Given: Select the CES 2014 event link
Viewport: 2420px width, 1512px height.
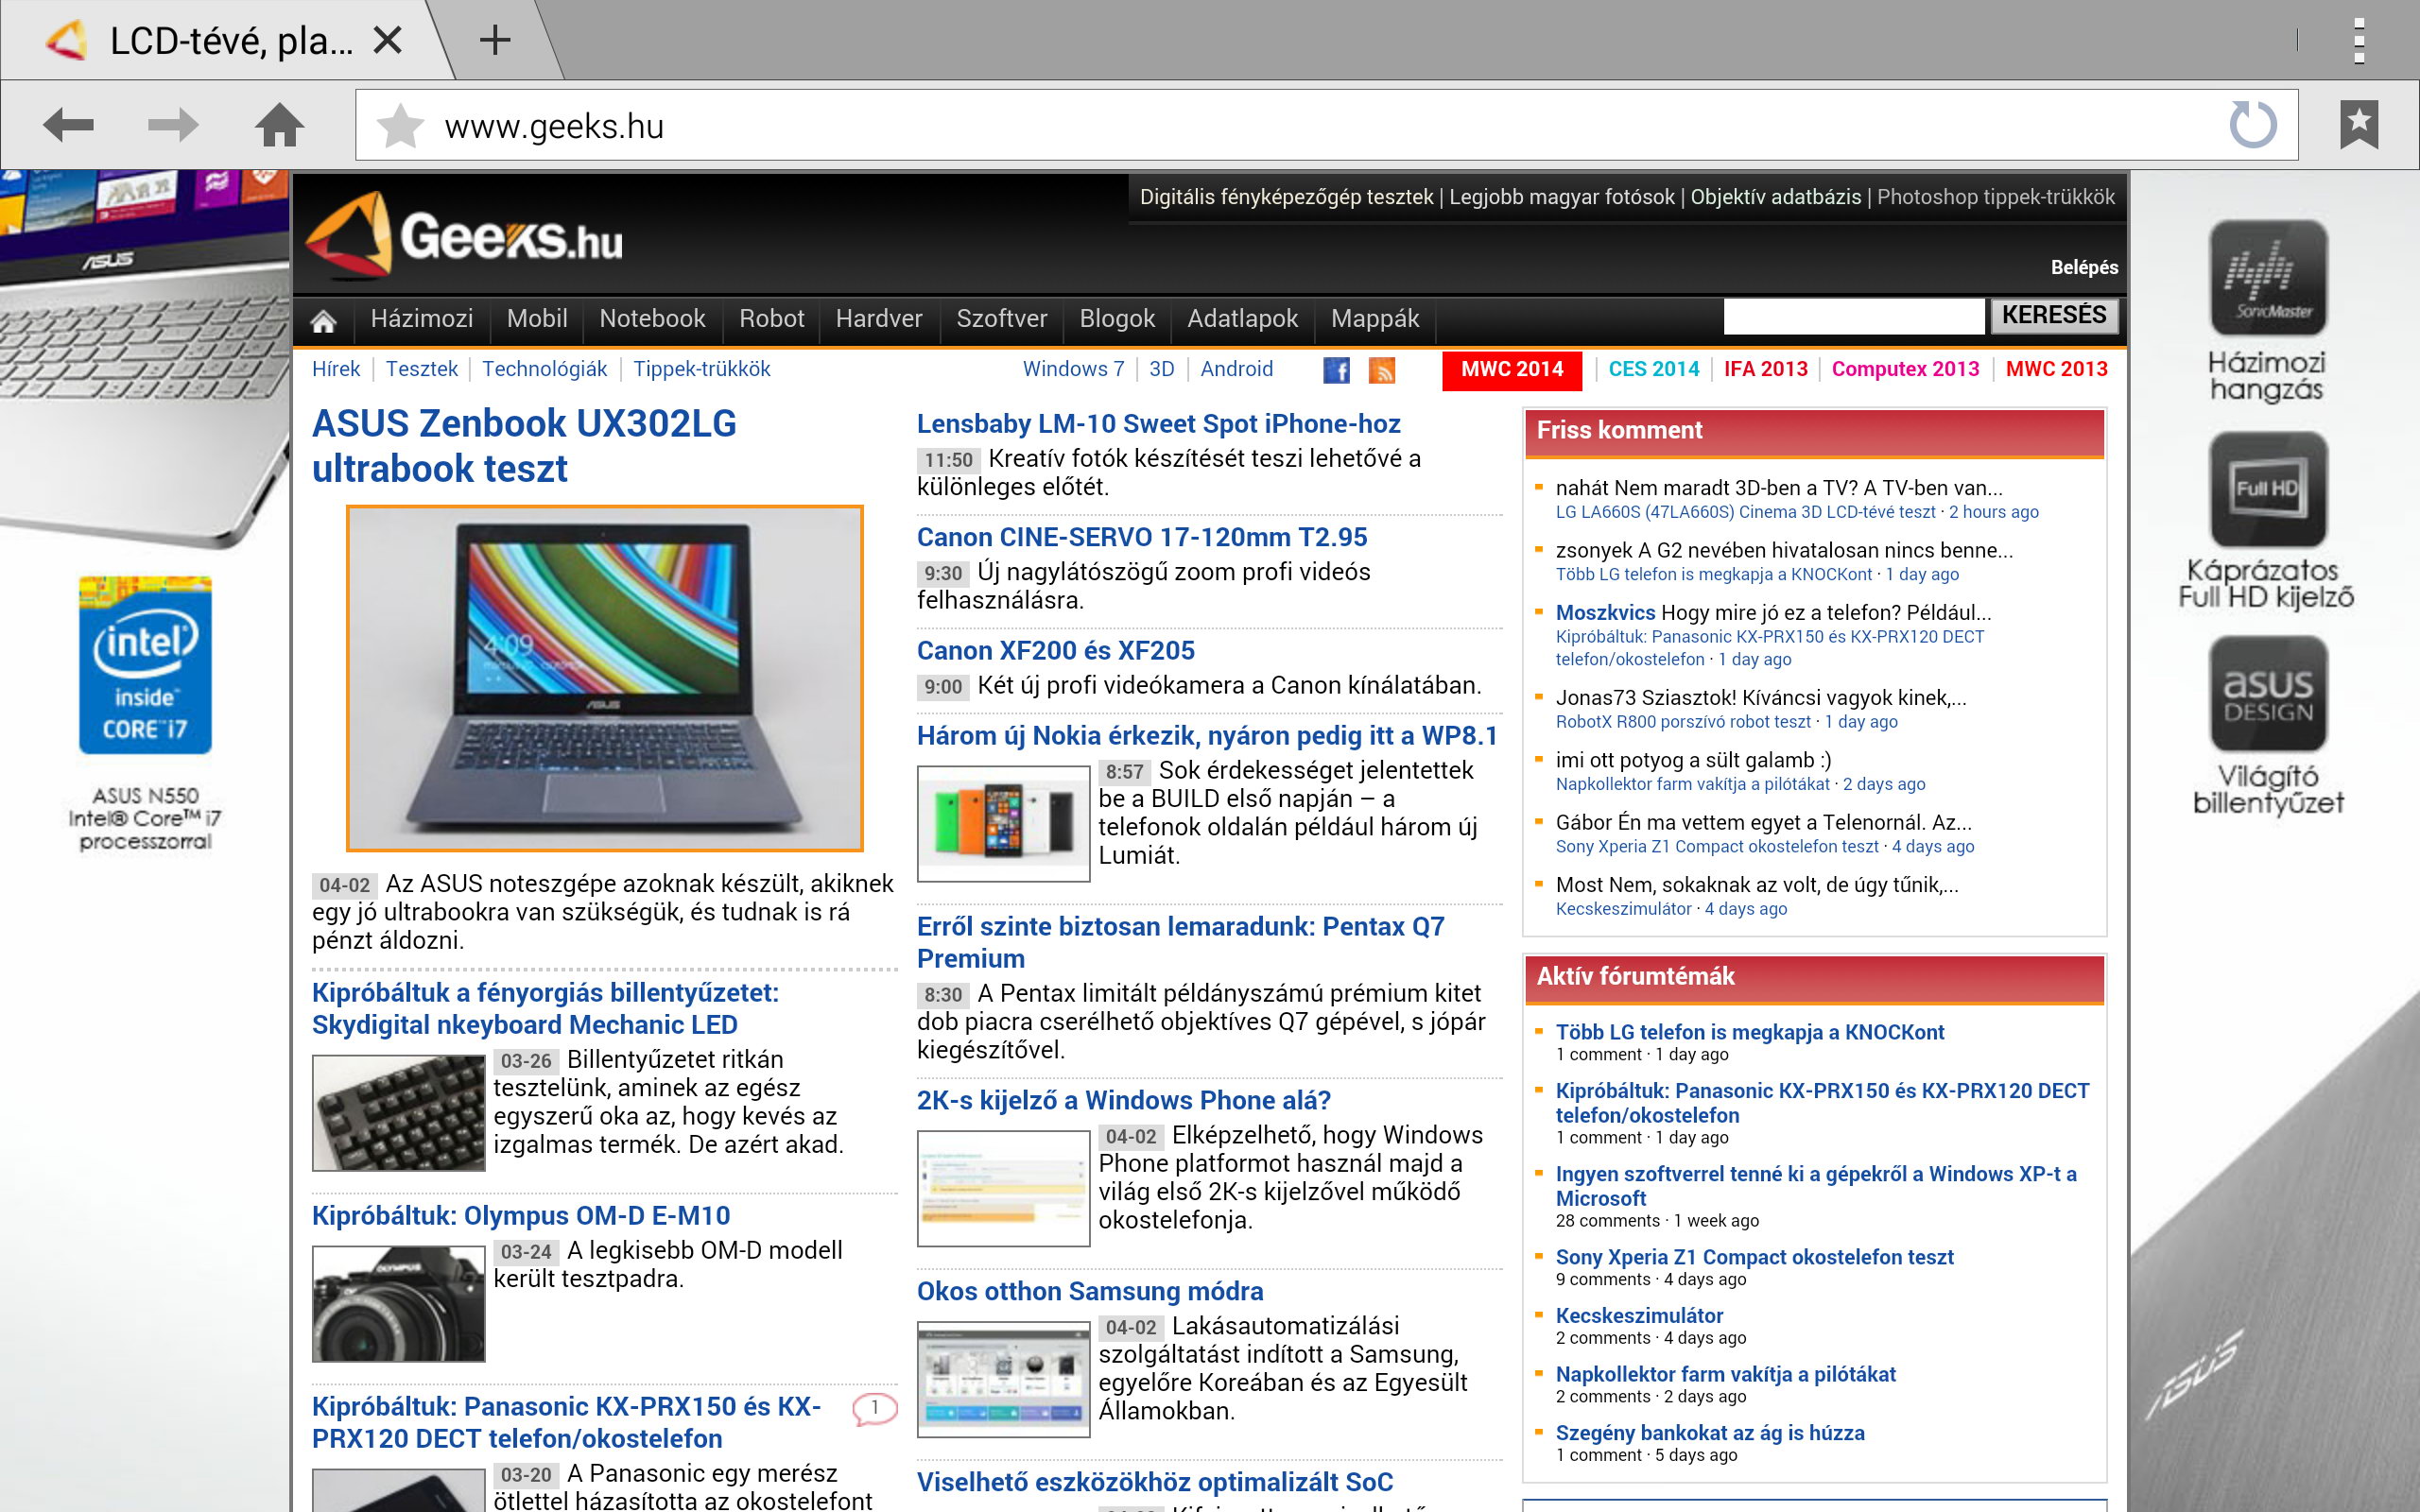Looking at the screenshot, I should pos(1654,369).
